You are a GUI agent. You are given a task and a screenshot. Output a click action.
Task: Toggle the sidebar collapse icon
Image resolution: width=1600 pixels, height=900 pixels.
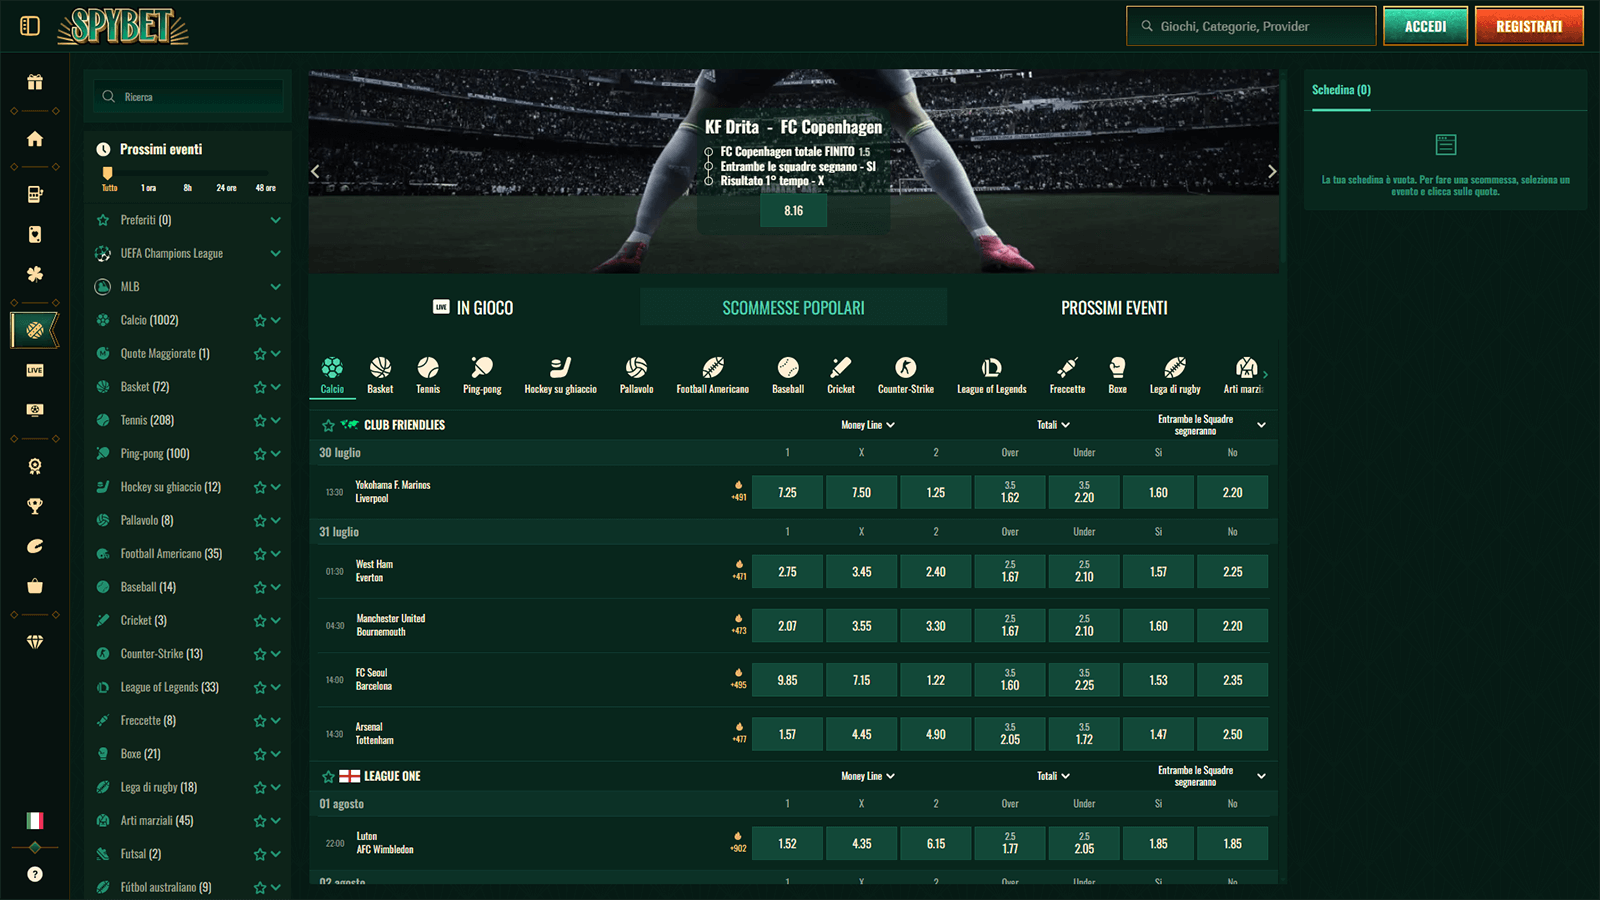tap(30, 26)
